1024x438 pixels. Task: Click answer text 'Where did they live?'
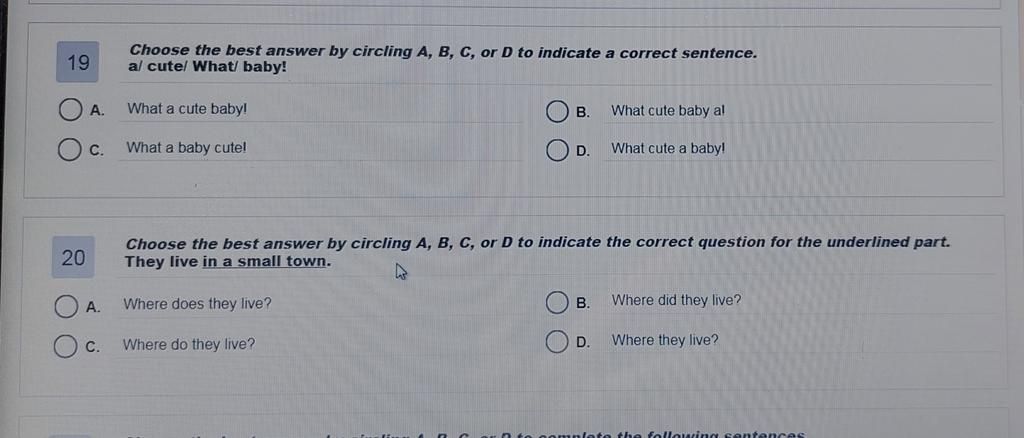tap(677, 301)
